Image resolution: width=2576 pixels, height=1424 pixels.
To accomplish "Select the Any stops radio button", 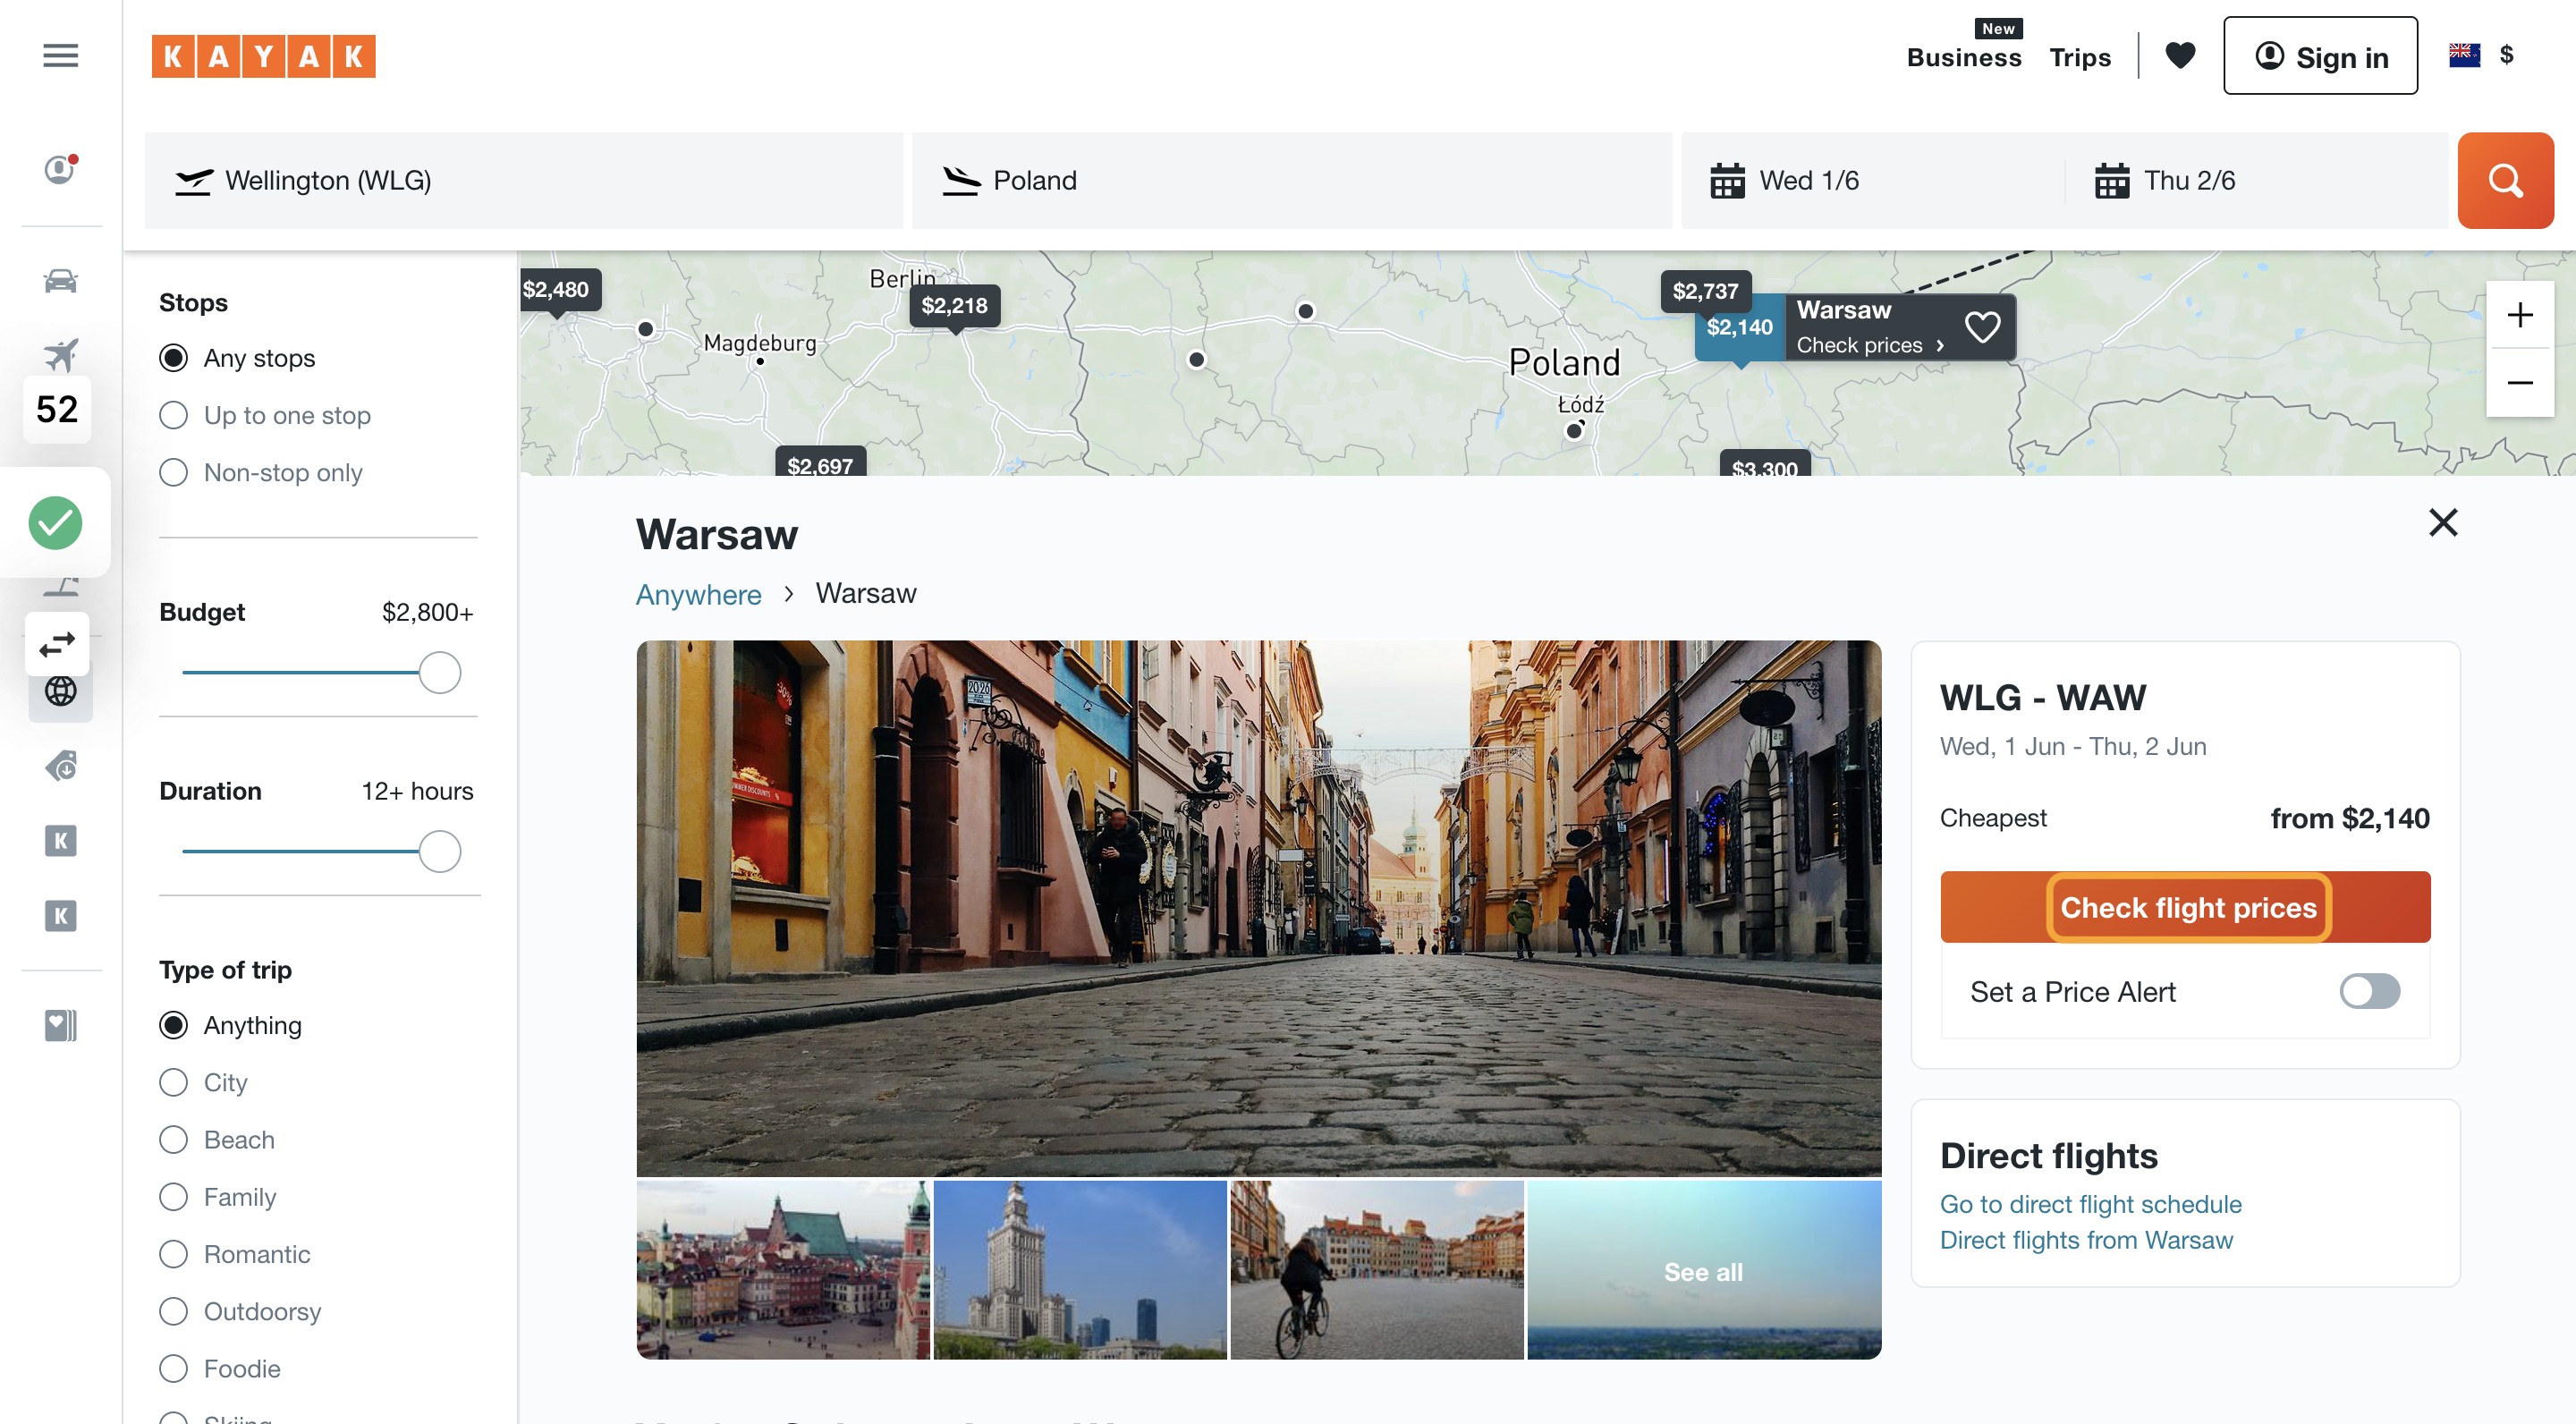I will (173, 358).
